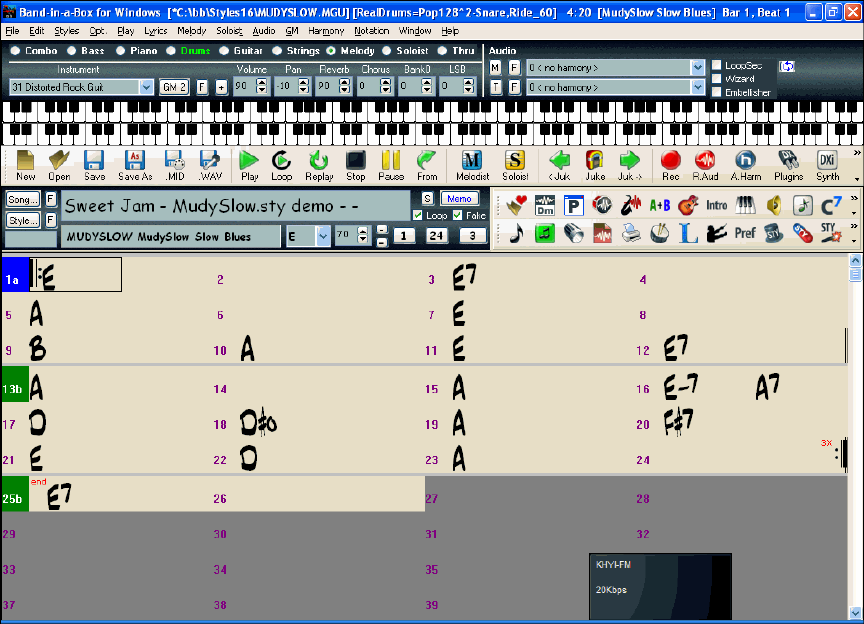Screen dimensions: 864x624
Task: Toggle the Fake checkbox
Action: click(x=457, y=215)
